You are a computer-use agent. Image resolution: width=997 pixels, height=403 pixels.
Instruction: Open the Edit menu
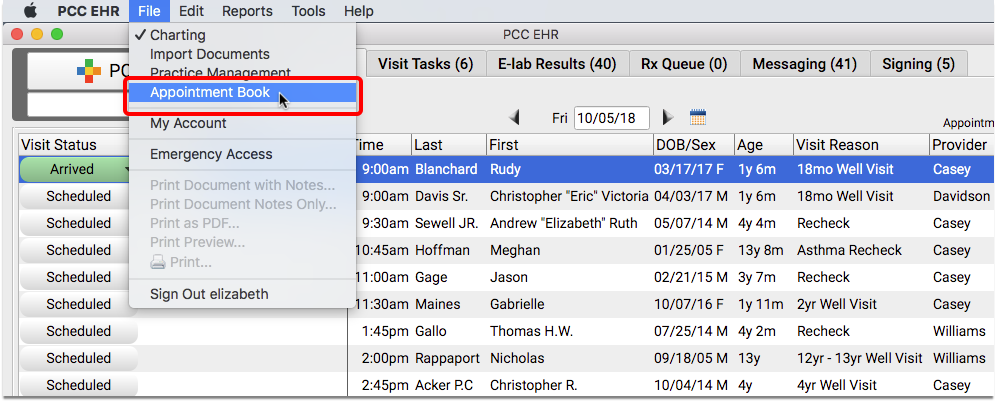[x=191, y=11]
